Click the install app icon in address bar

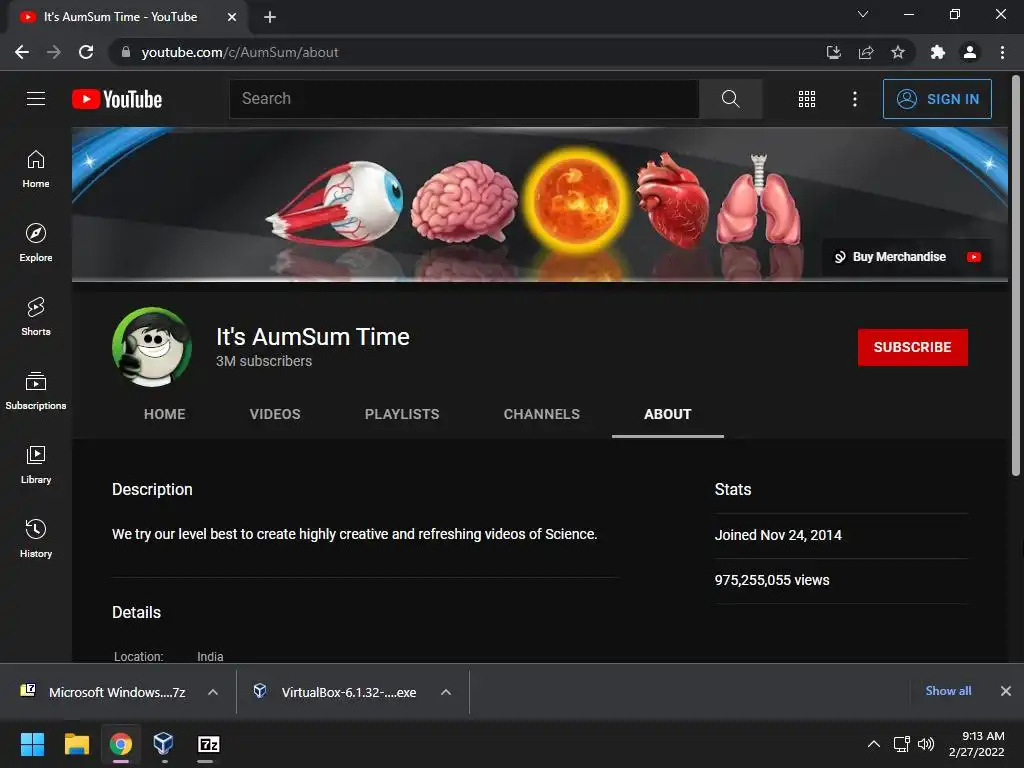click(x=833, y=52)
